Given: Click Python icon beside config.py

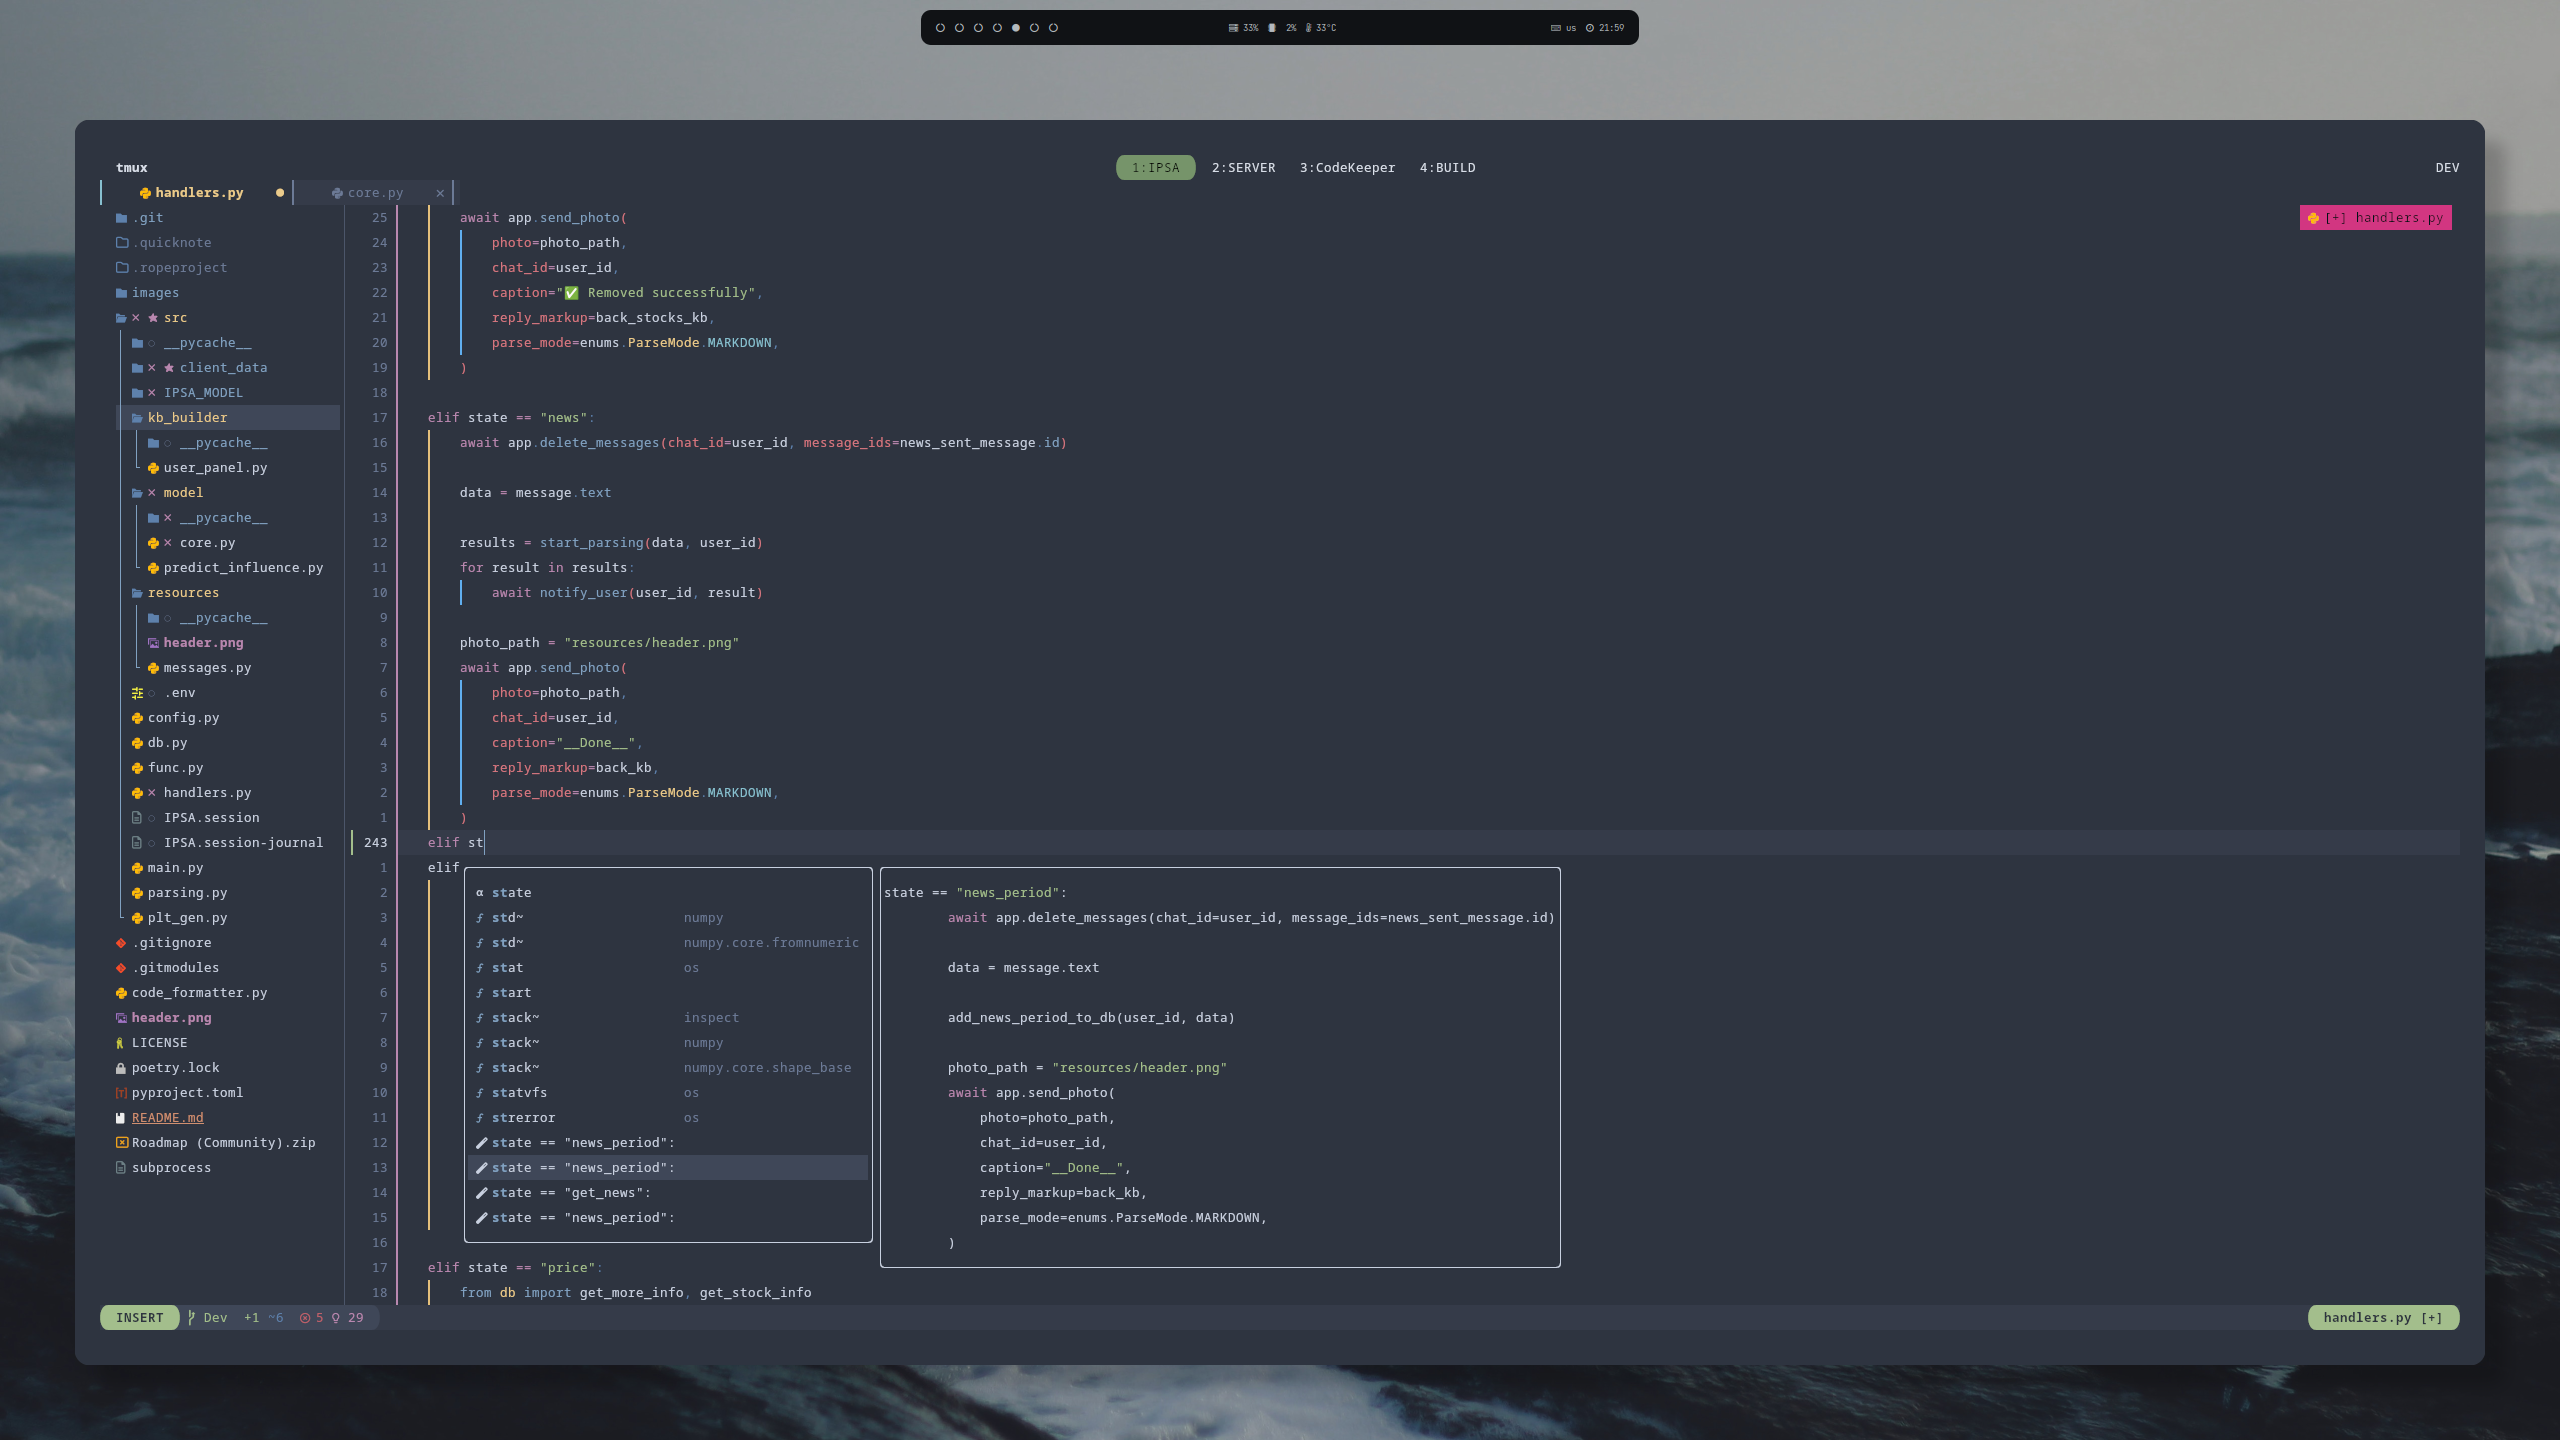Looking at the screenshot, I should point(137,718).
